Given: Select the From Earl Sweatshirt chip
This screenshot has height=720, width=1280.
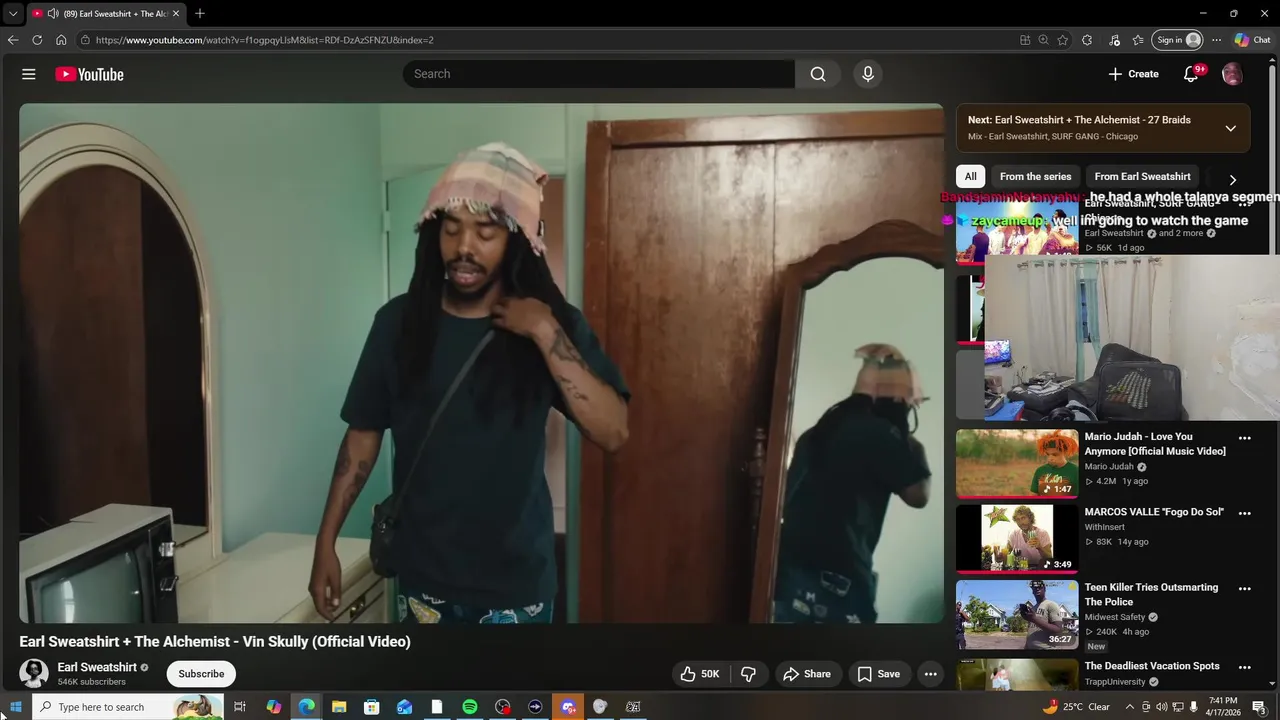Looking at the screenshot, I should coord(1142,176).
